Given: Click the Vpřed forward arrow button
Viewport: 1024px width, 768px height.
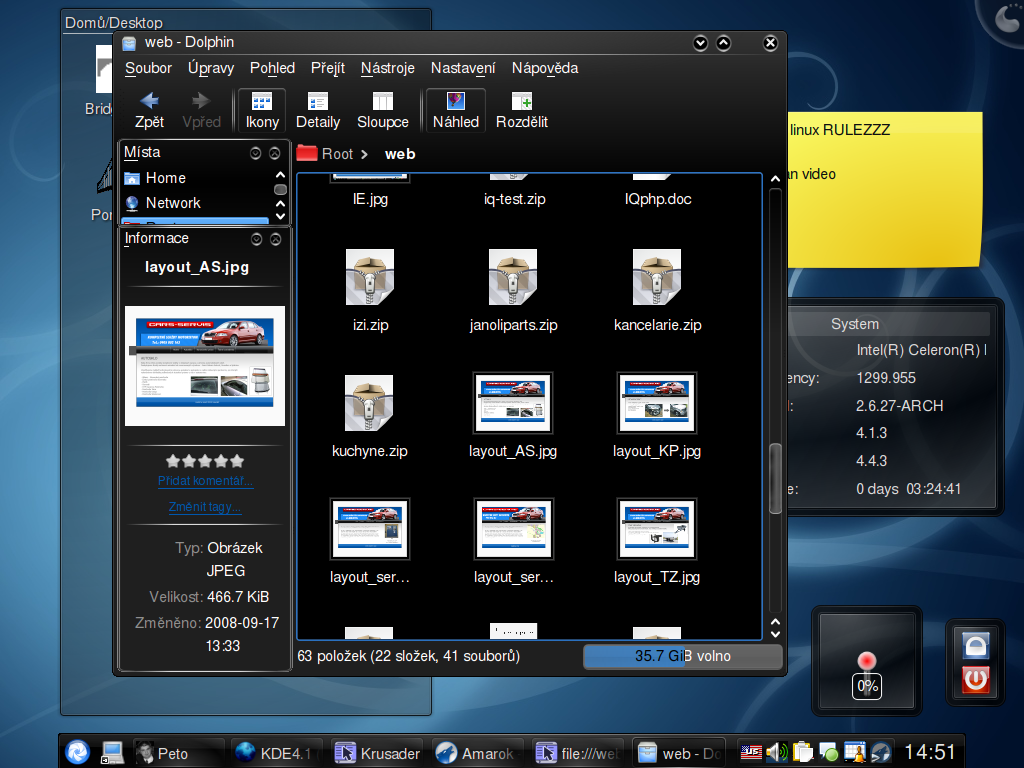Looking at the screenshot, I should (x=201, y=110).
